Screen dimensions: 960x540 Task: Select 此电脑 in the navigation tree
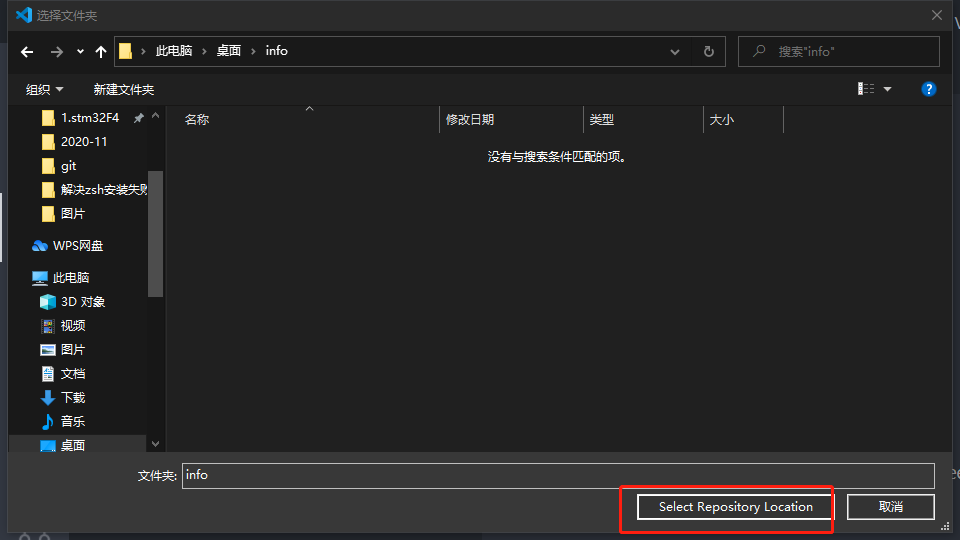pyautogui.click(x=61, y=278)
